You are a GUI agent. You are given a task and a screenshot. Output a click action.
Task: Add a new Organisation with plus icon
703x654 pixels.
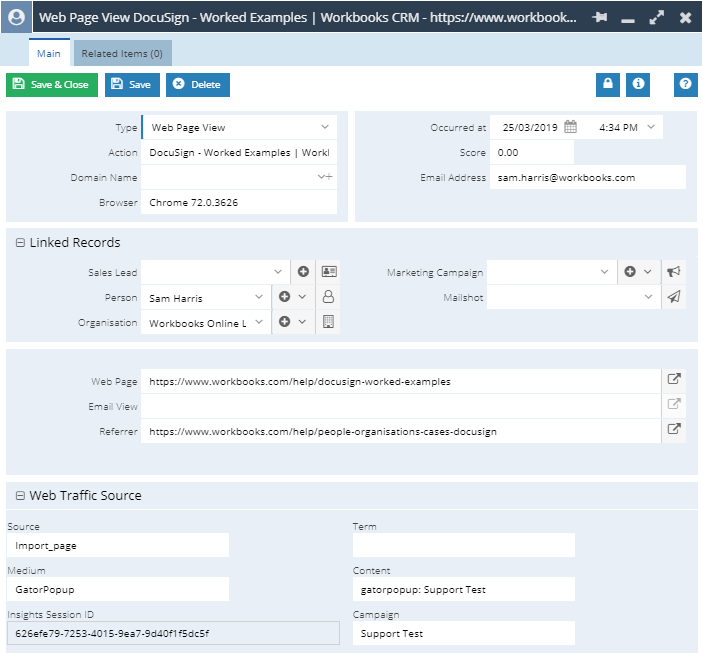pos(284,322)
